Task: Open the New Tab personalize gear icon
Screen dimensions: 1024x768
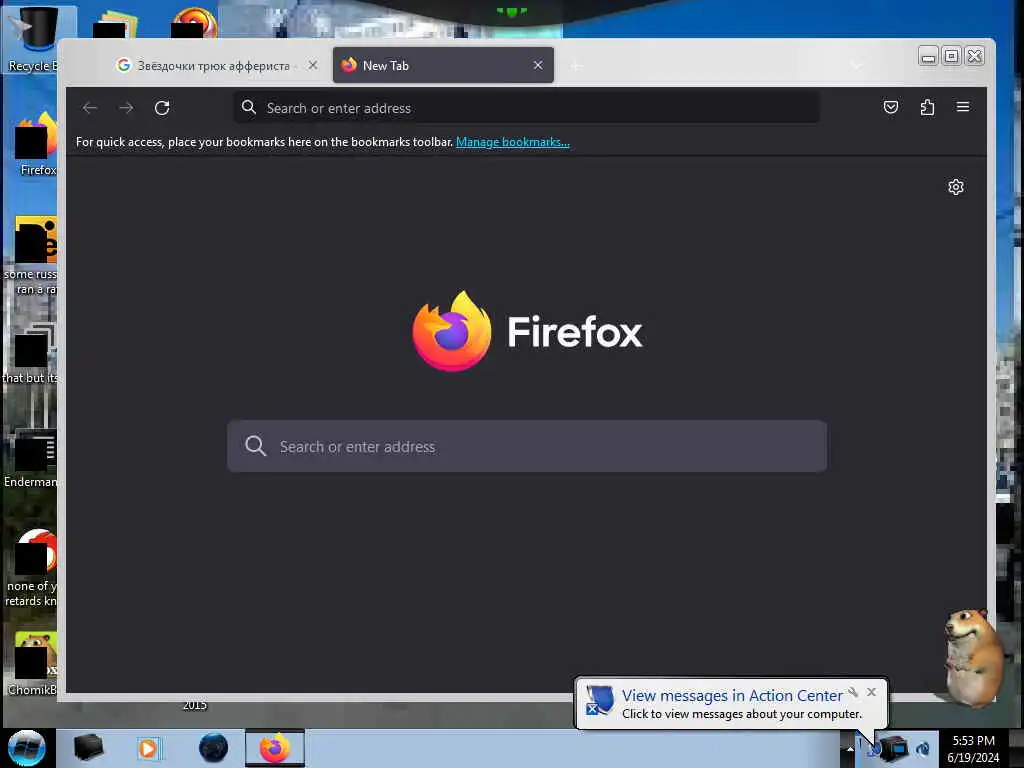Action: tap(955, 187)
